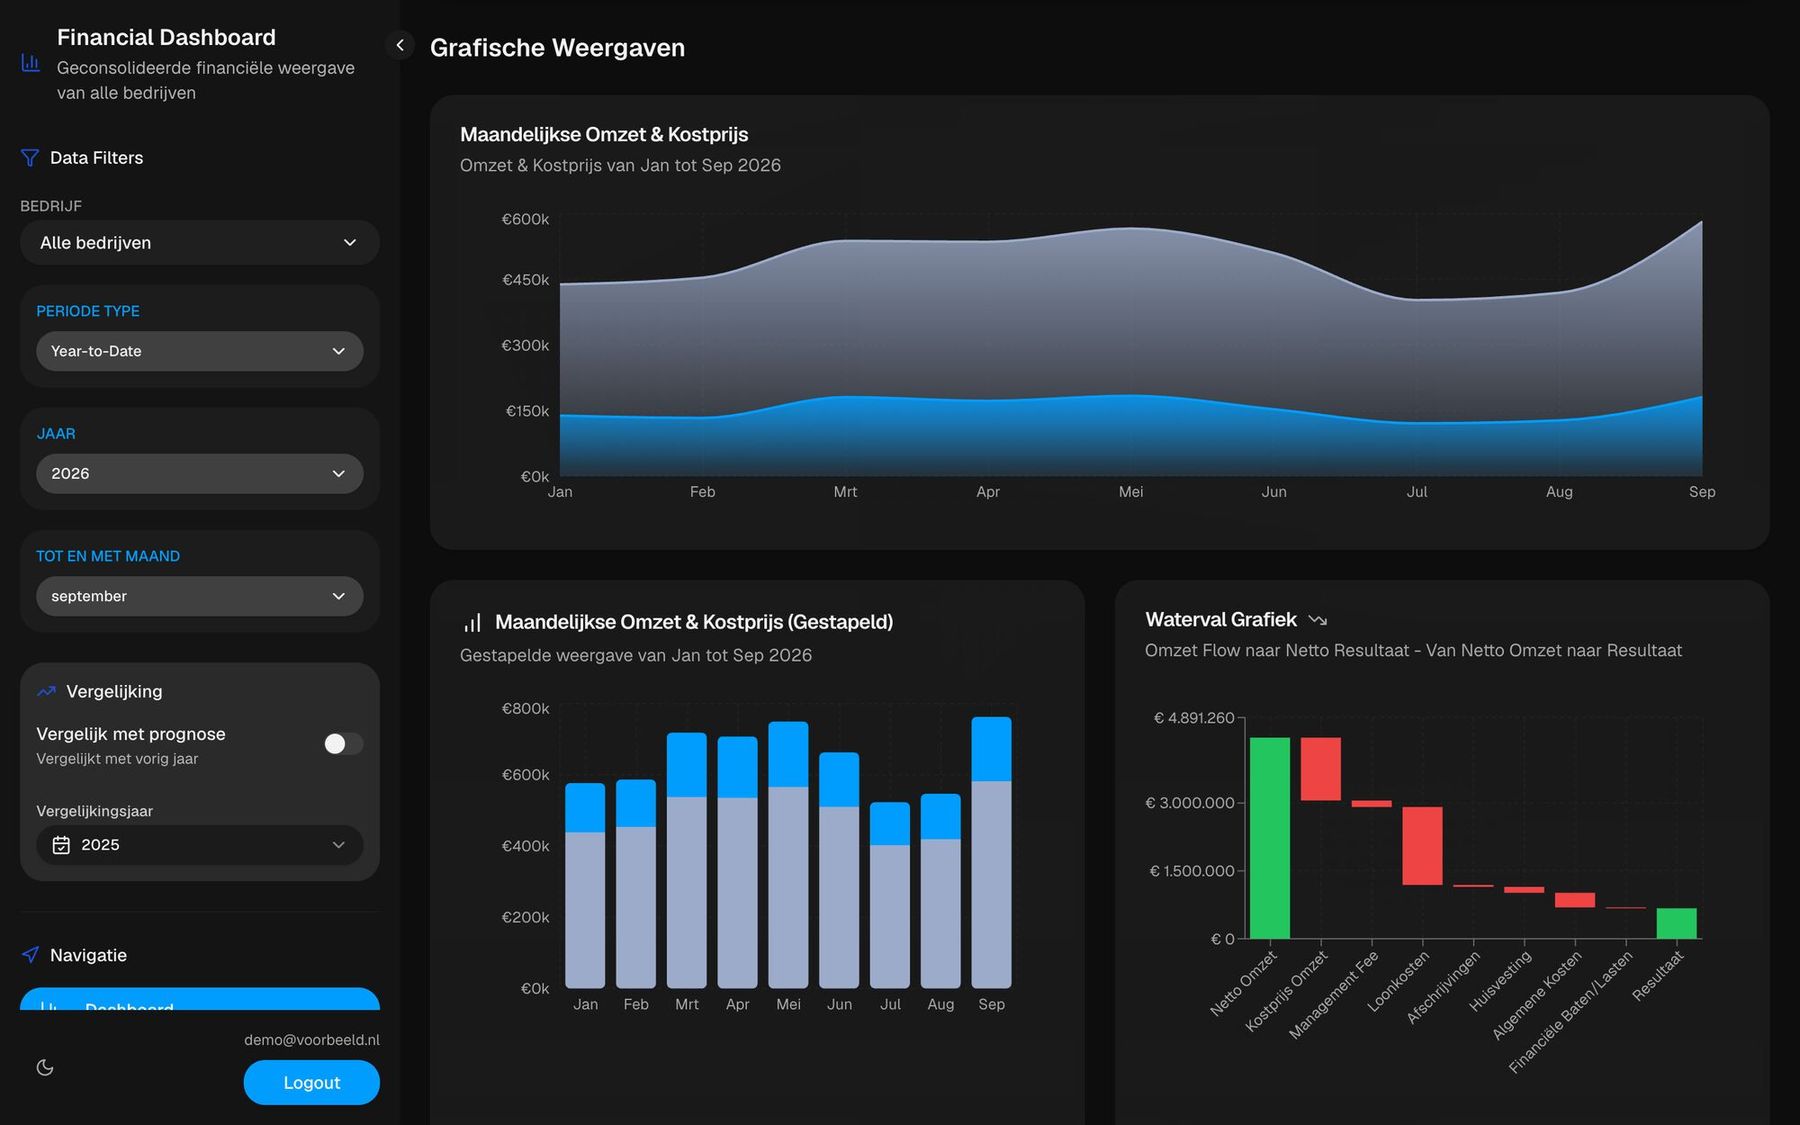
Task: Click the Algemene Kosten waterfall bar
Action: pos(1574,900)
